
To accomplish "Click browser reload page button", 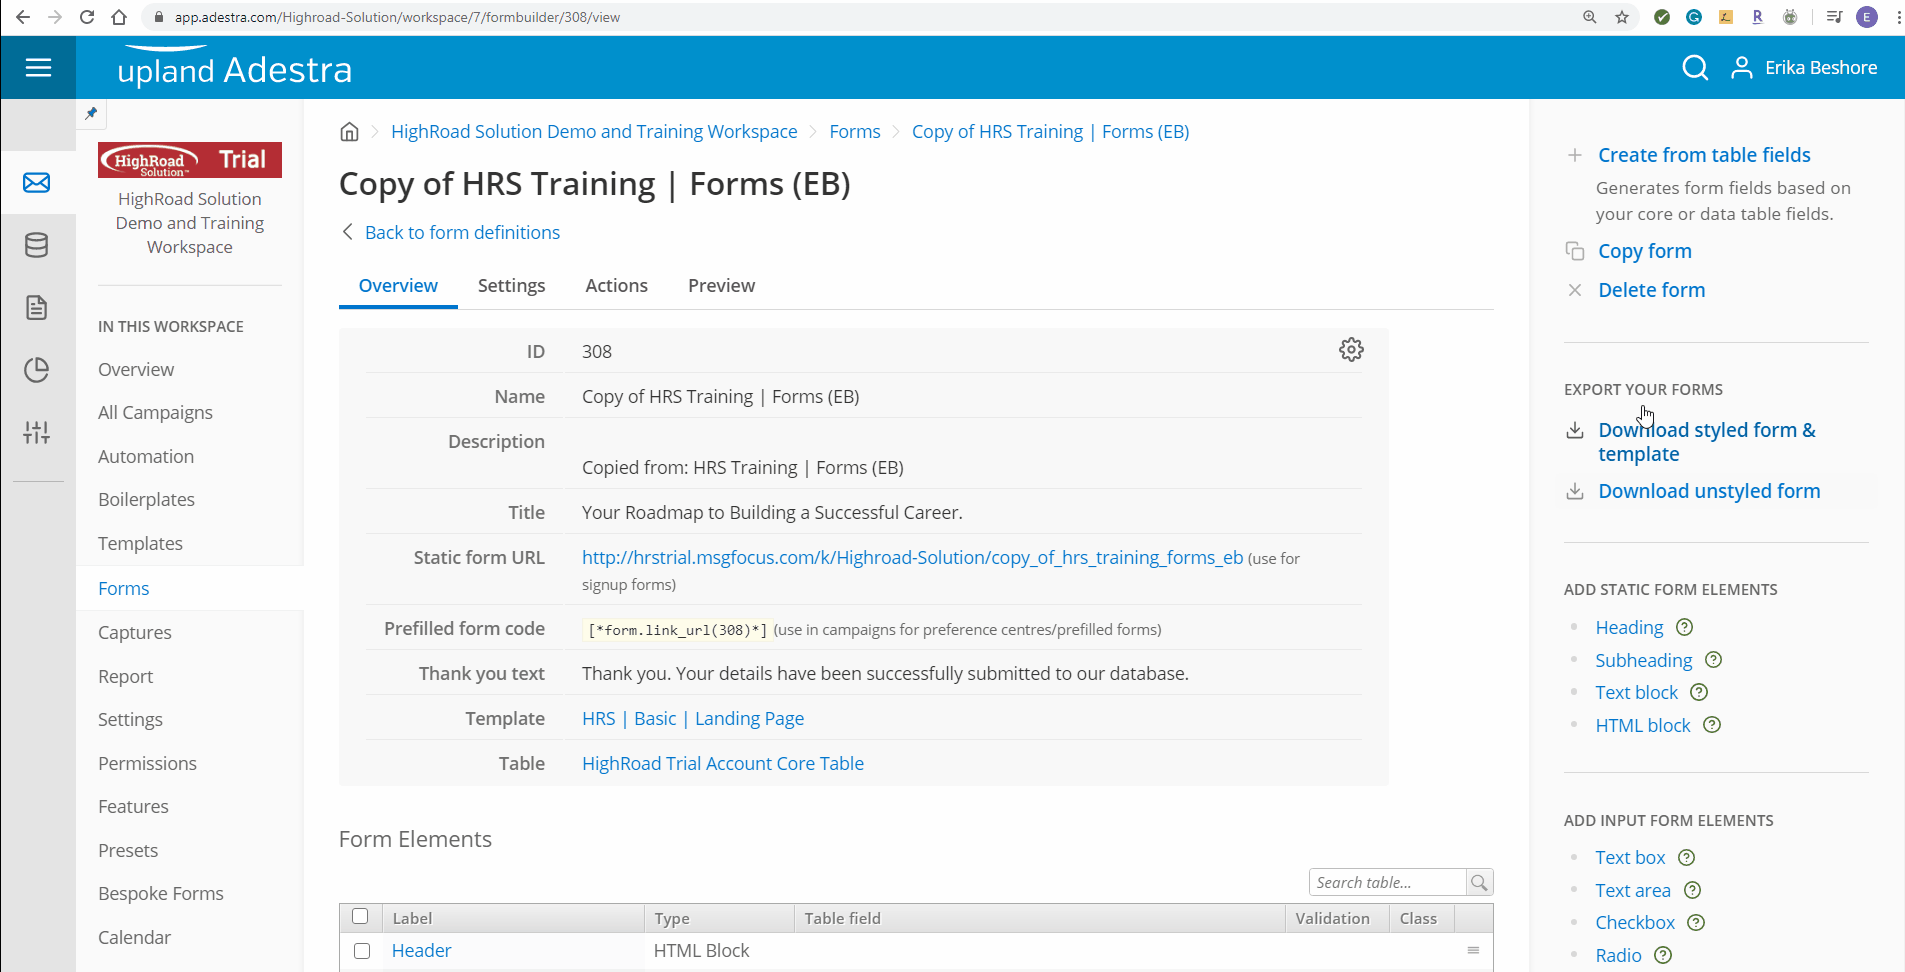I will [87, 17].
